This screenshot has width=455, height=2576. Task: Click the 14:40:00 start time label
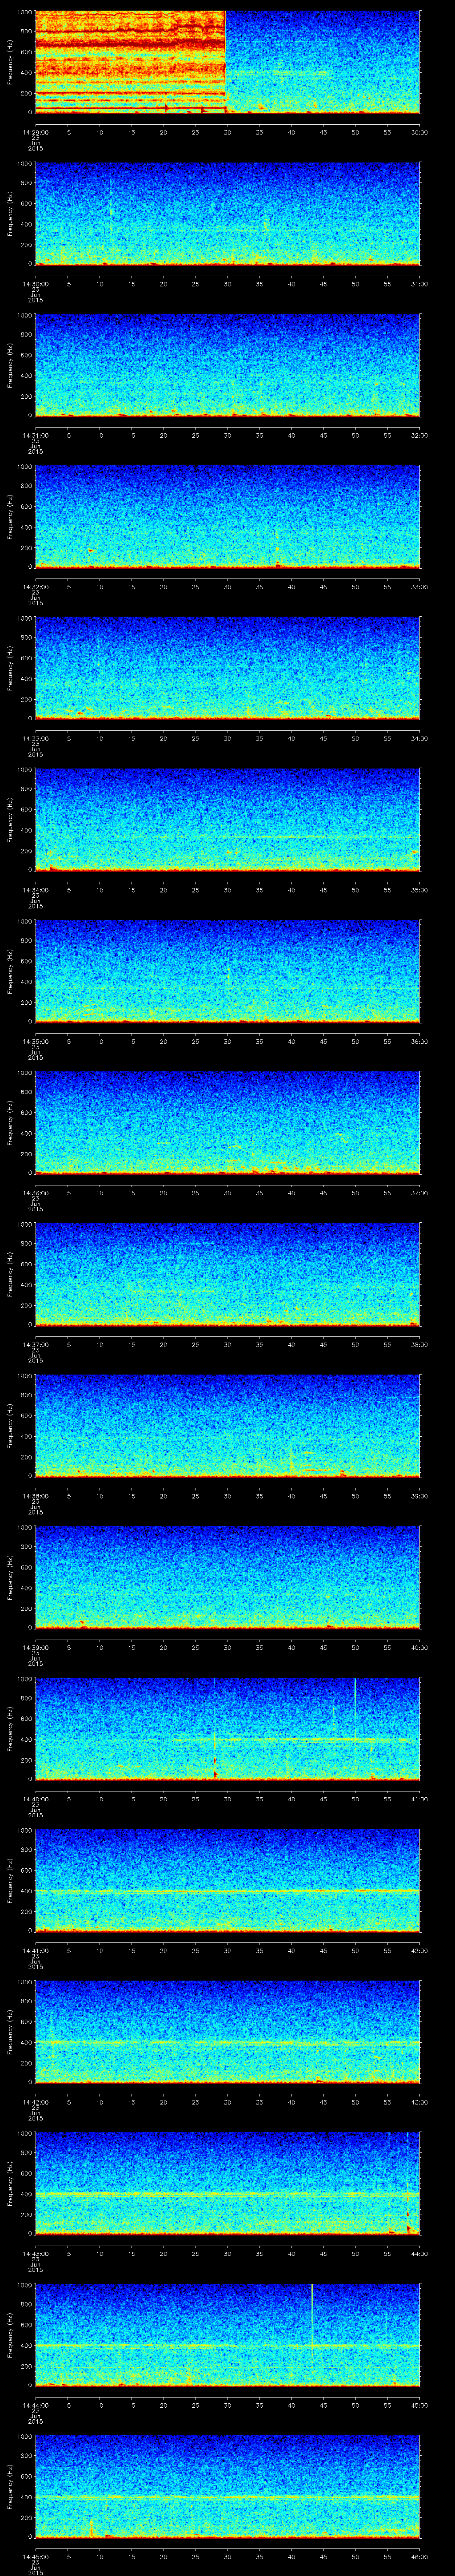35,1799
